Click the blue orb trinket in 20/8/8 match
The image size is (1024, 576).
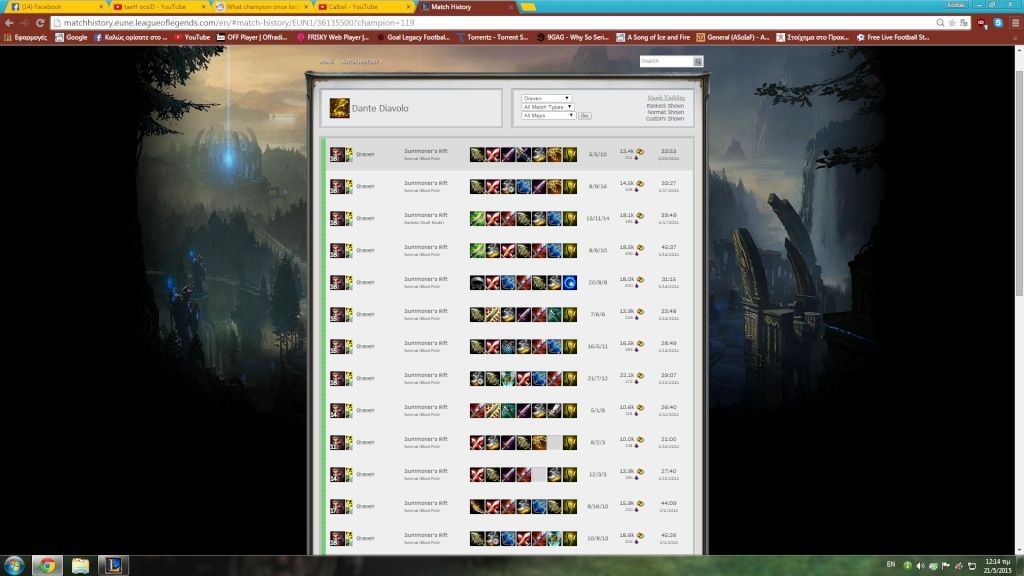click(570, 282)
